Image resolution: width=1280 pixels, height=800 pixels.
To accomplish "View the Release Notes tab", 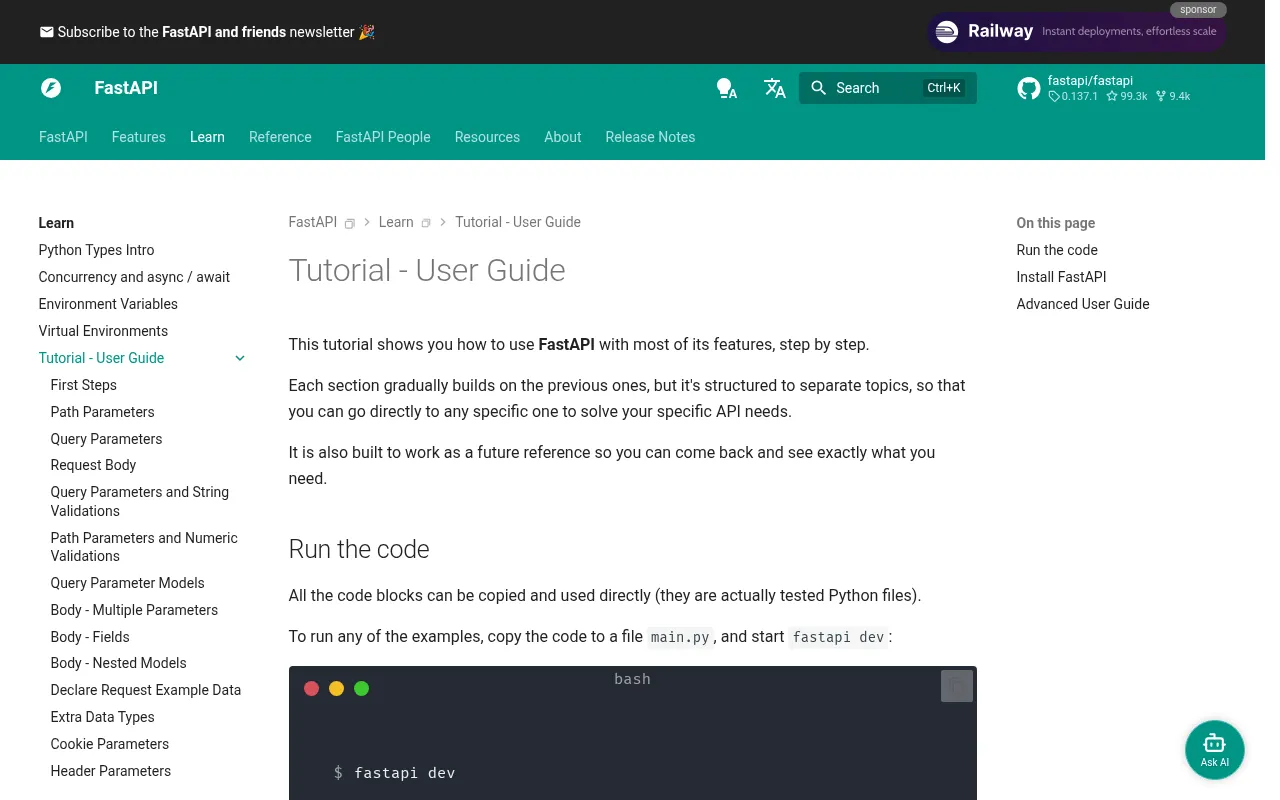I will 650,137.
